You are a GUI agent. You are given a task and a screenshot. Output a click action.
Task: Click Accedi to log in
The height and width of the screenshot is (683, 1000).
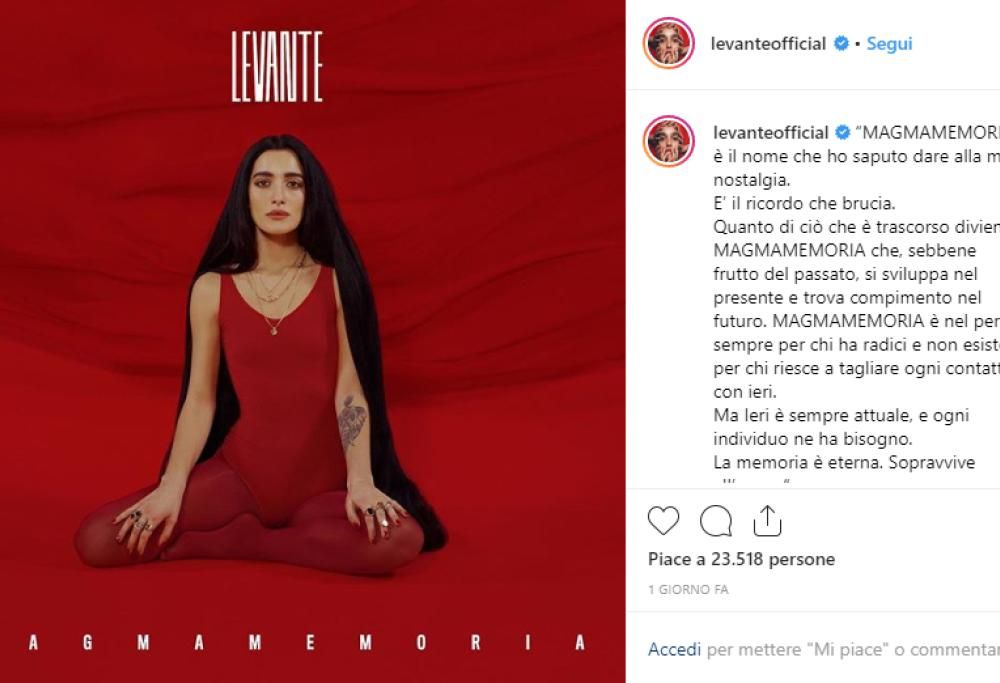click(674, 649)
